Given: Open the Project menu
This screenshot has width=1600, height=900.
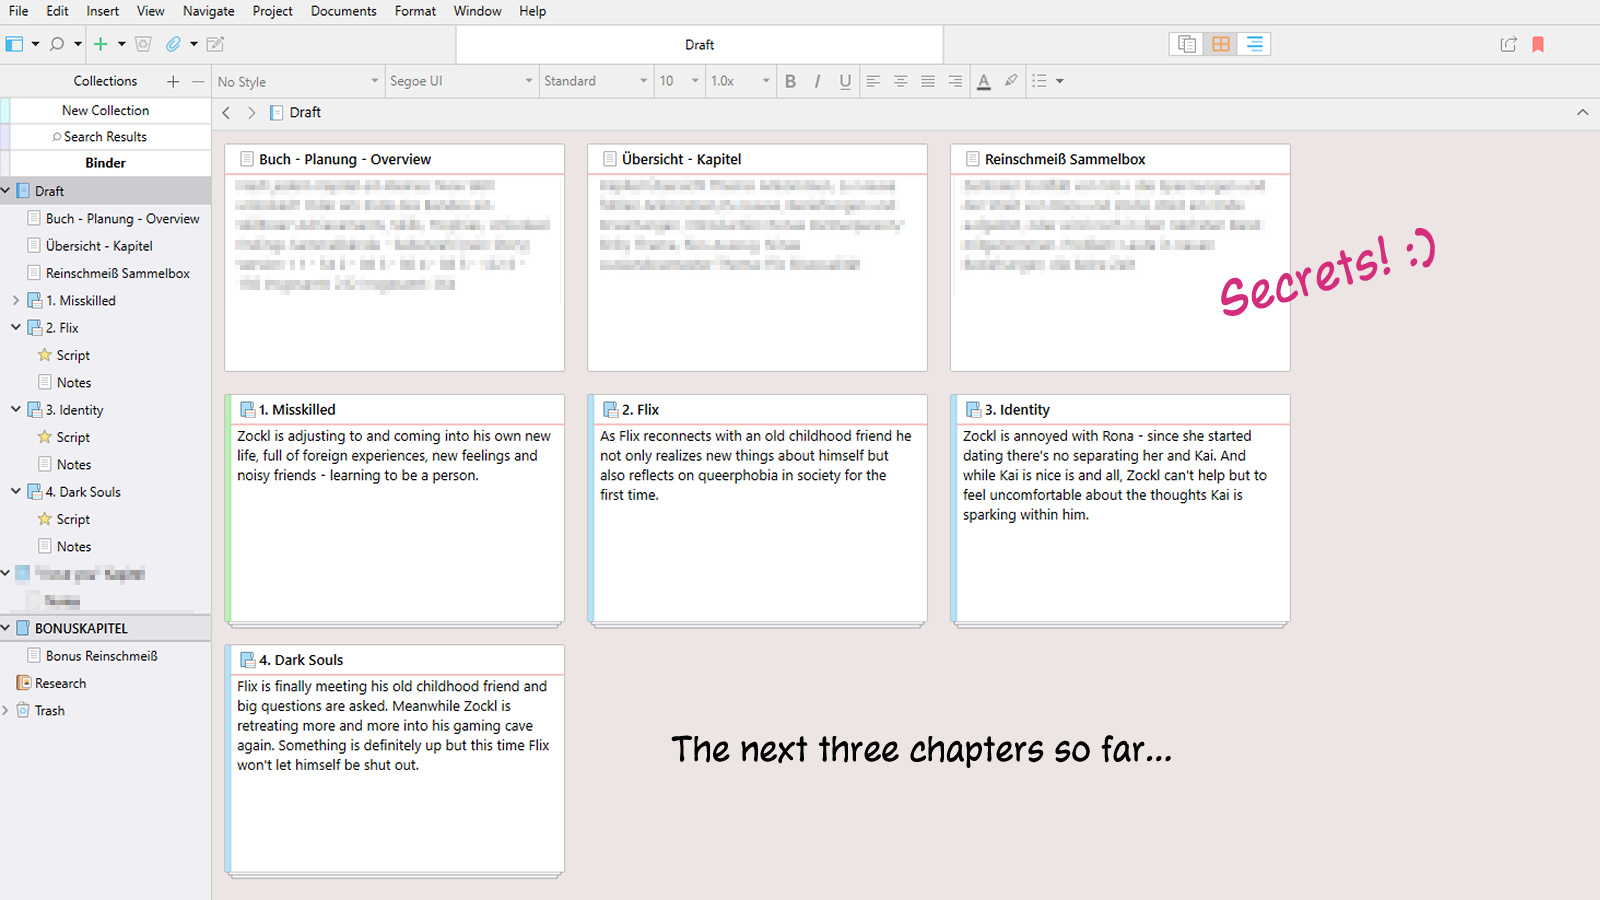Looking at the screenshot, I should (272, 11).
